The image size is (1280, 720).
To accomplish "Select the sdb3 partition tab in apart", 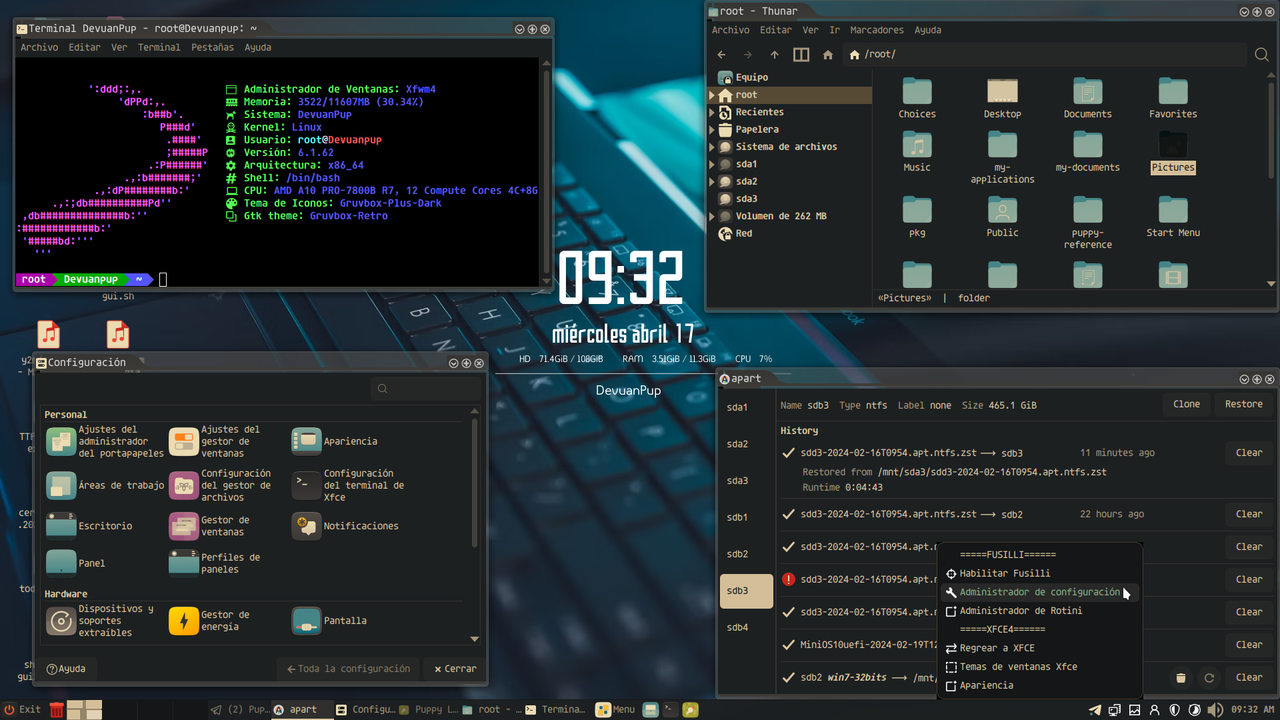I will pyautogui.click(x=746, y=591).
